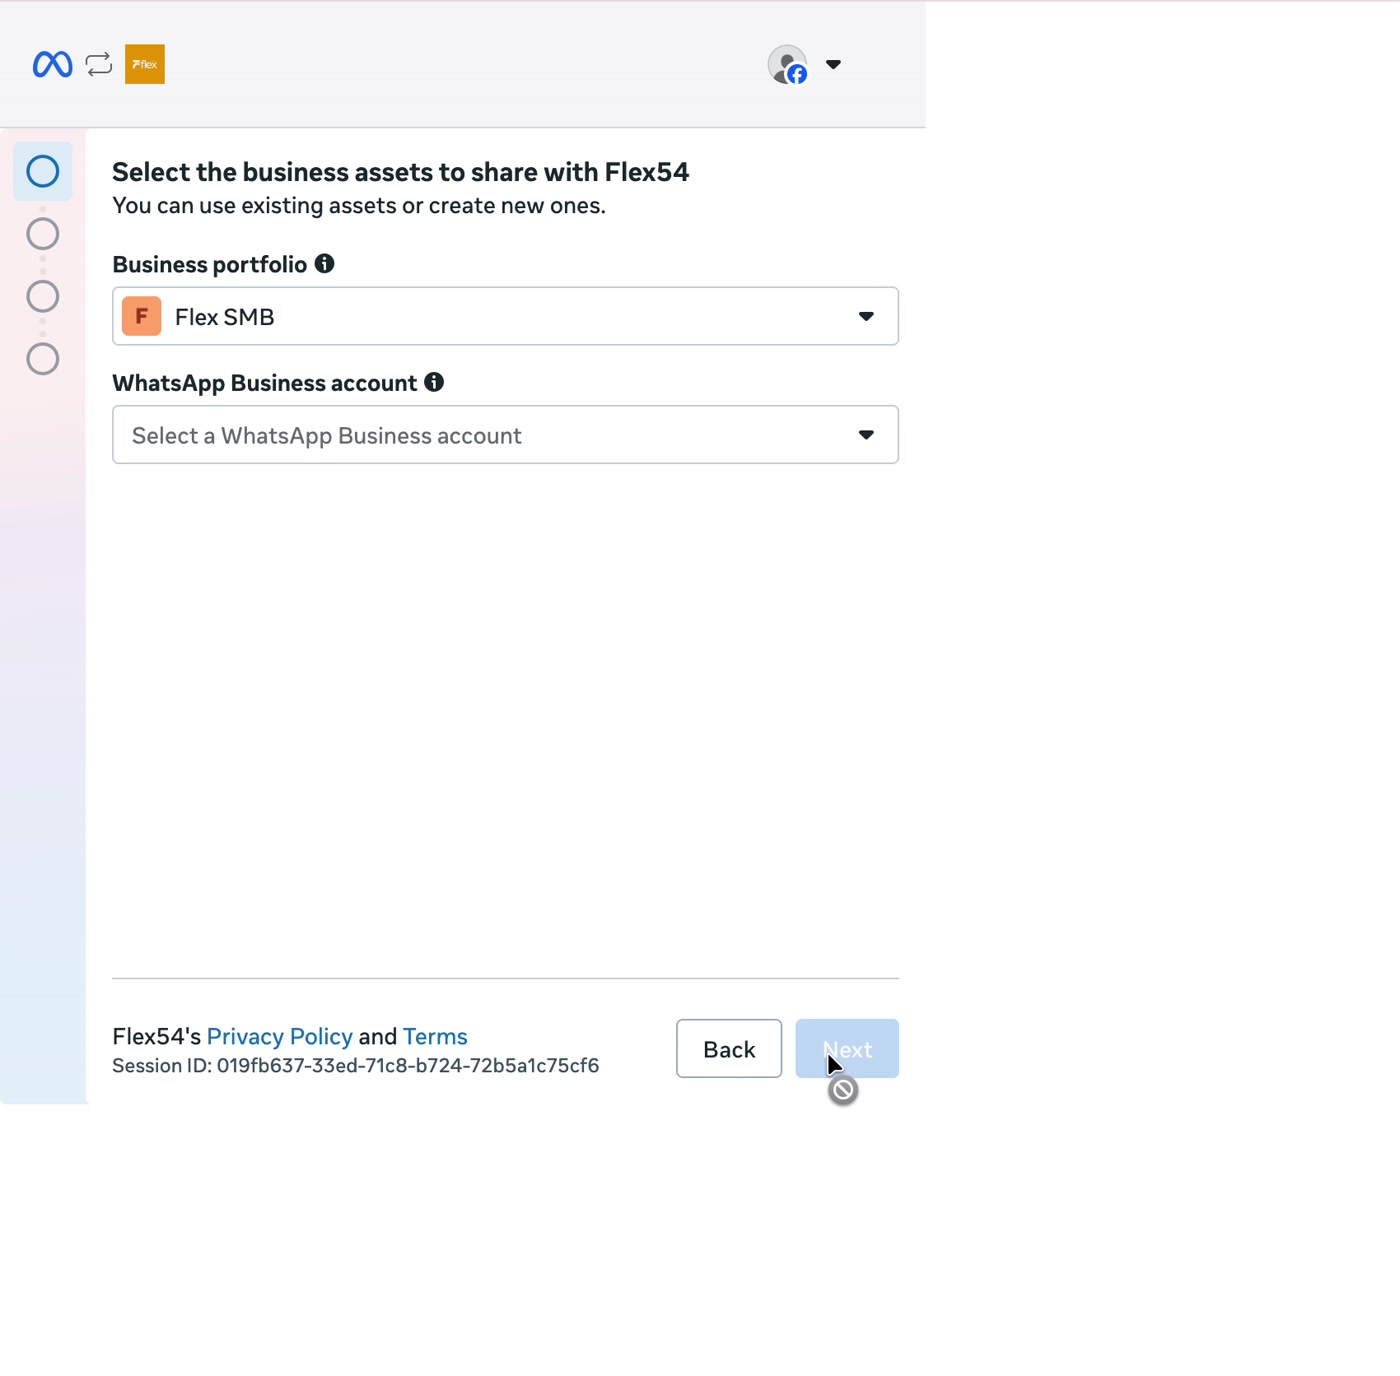Click the Business portfolio info icon
Screen dimensions: 1400x1376
[x=325, y=264]
